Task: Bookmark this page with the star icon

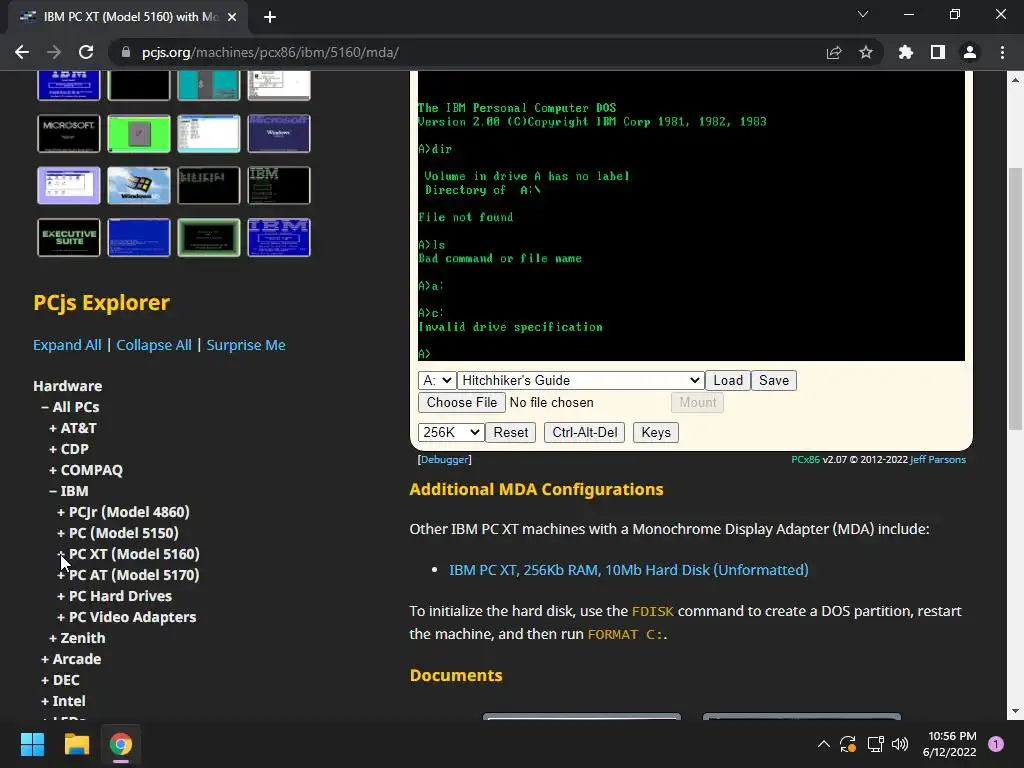Action: (866, 52)
